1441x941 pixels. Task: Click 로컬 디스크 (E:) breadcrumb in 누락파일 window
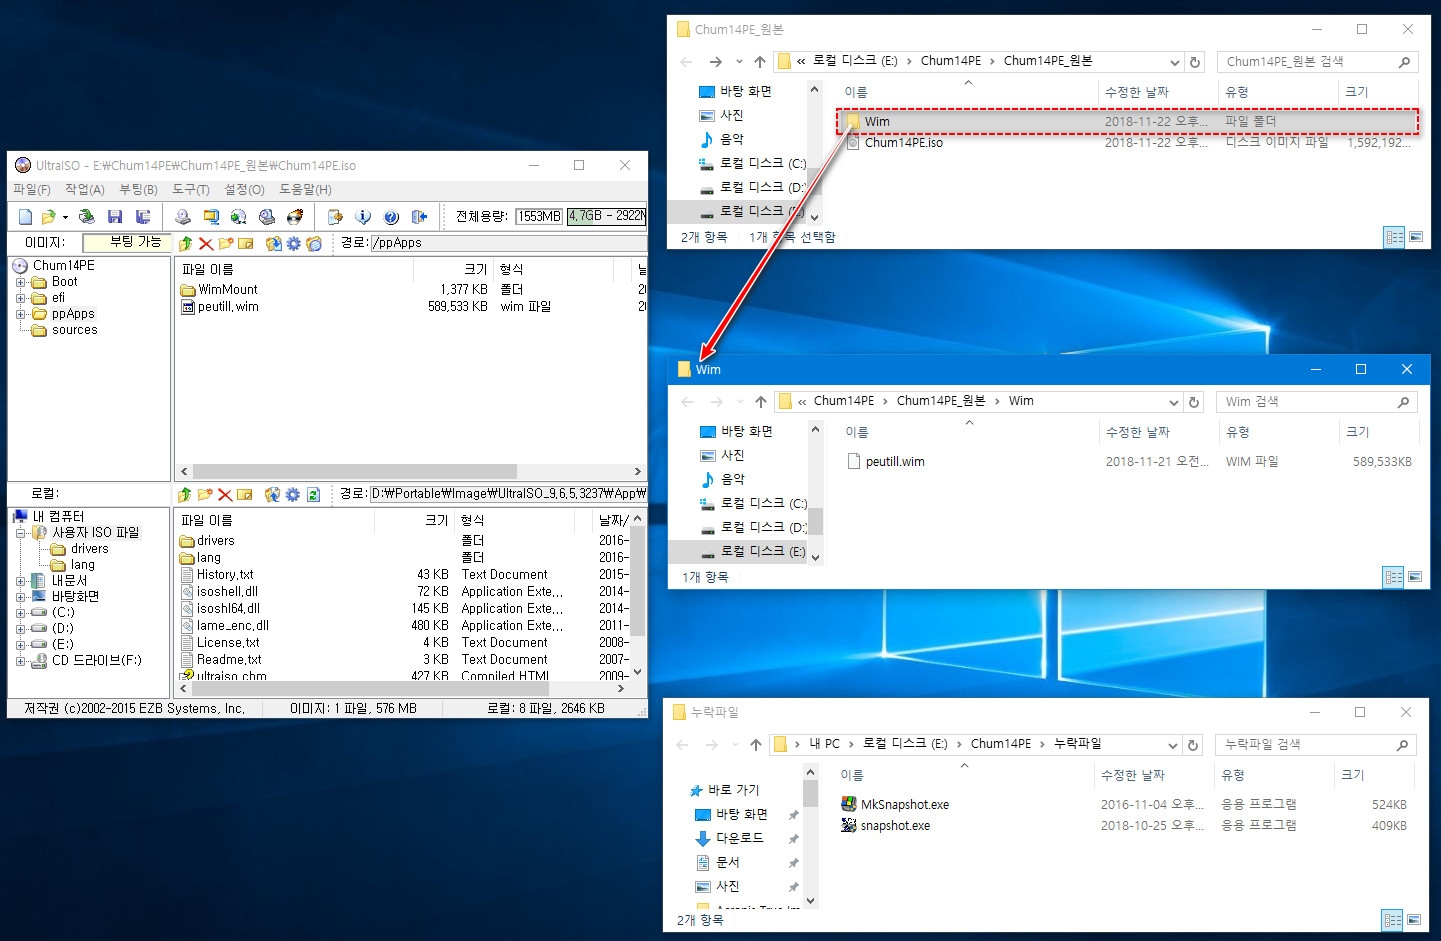(x=905, y=745)
